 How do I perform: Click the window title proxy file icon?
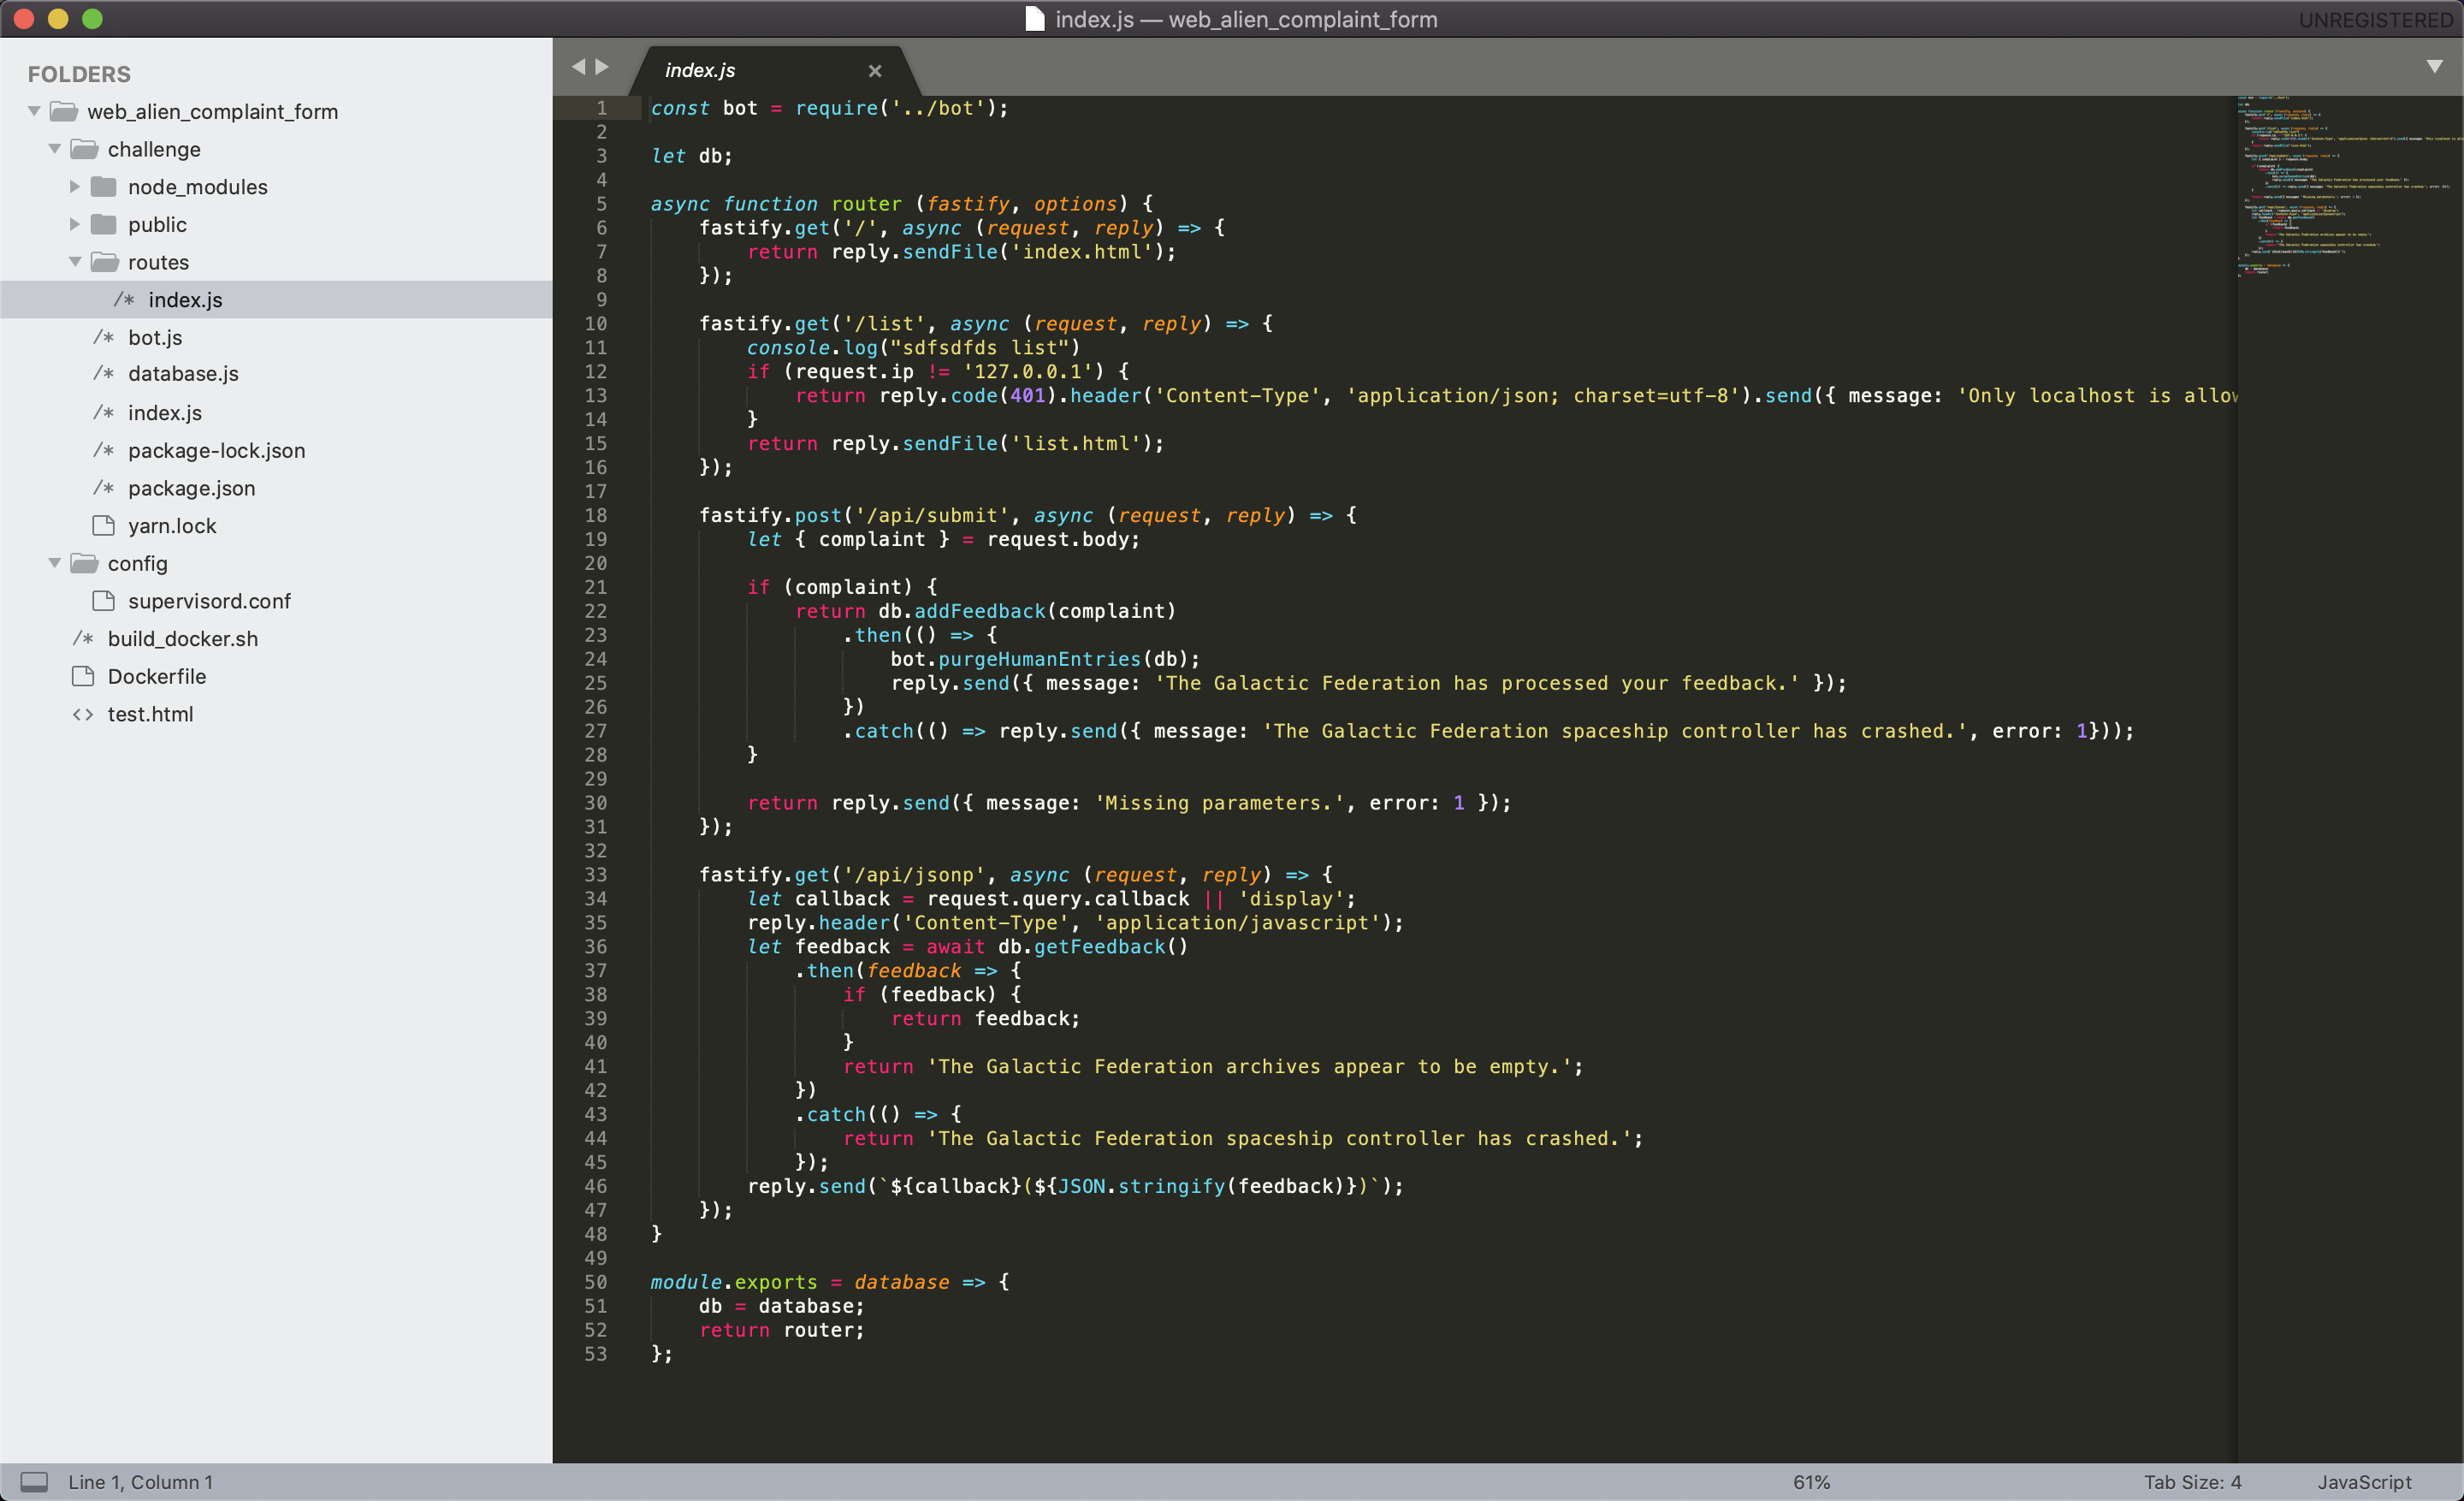tap(1035, 19)
